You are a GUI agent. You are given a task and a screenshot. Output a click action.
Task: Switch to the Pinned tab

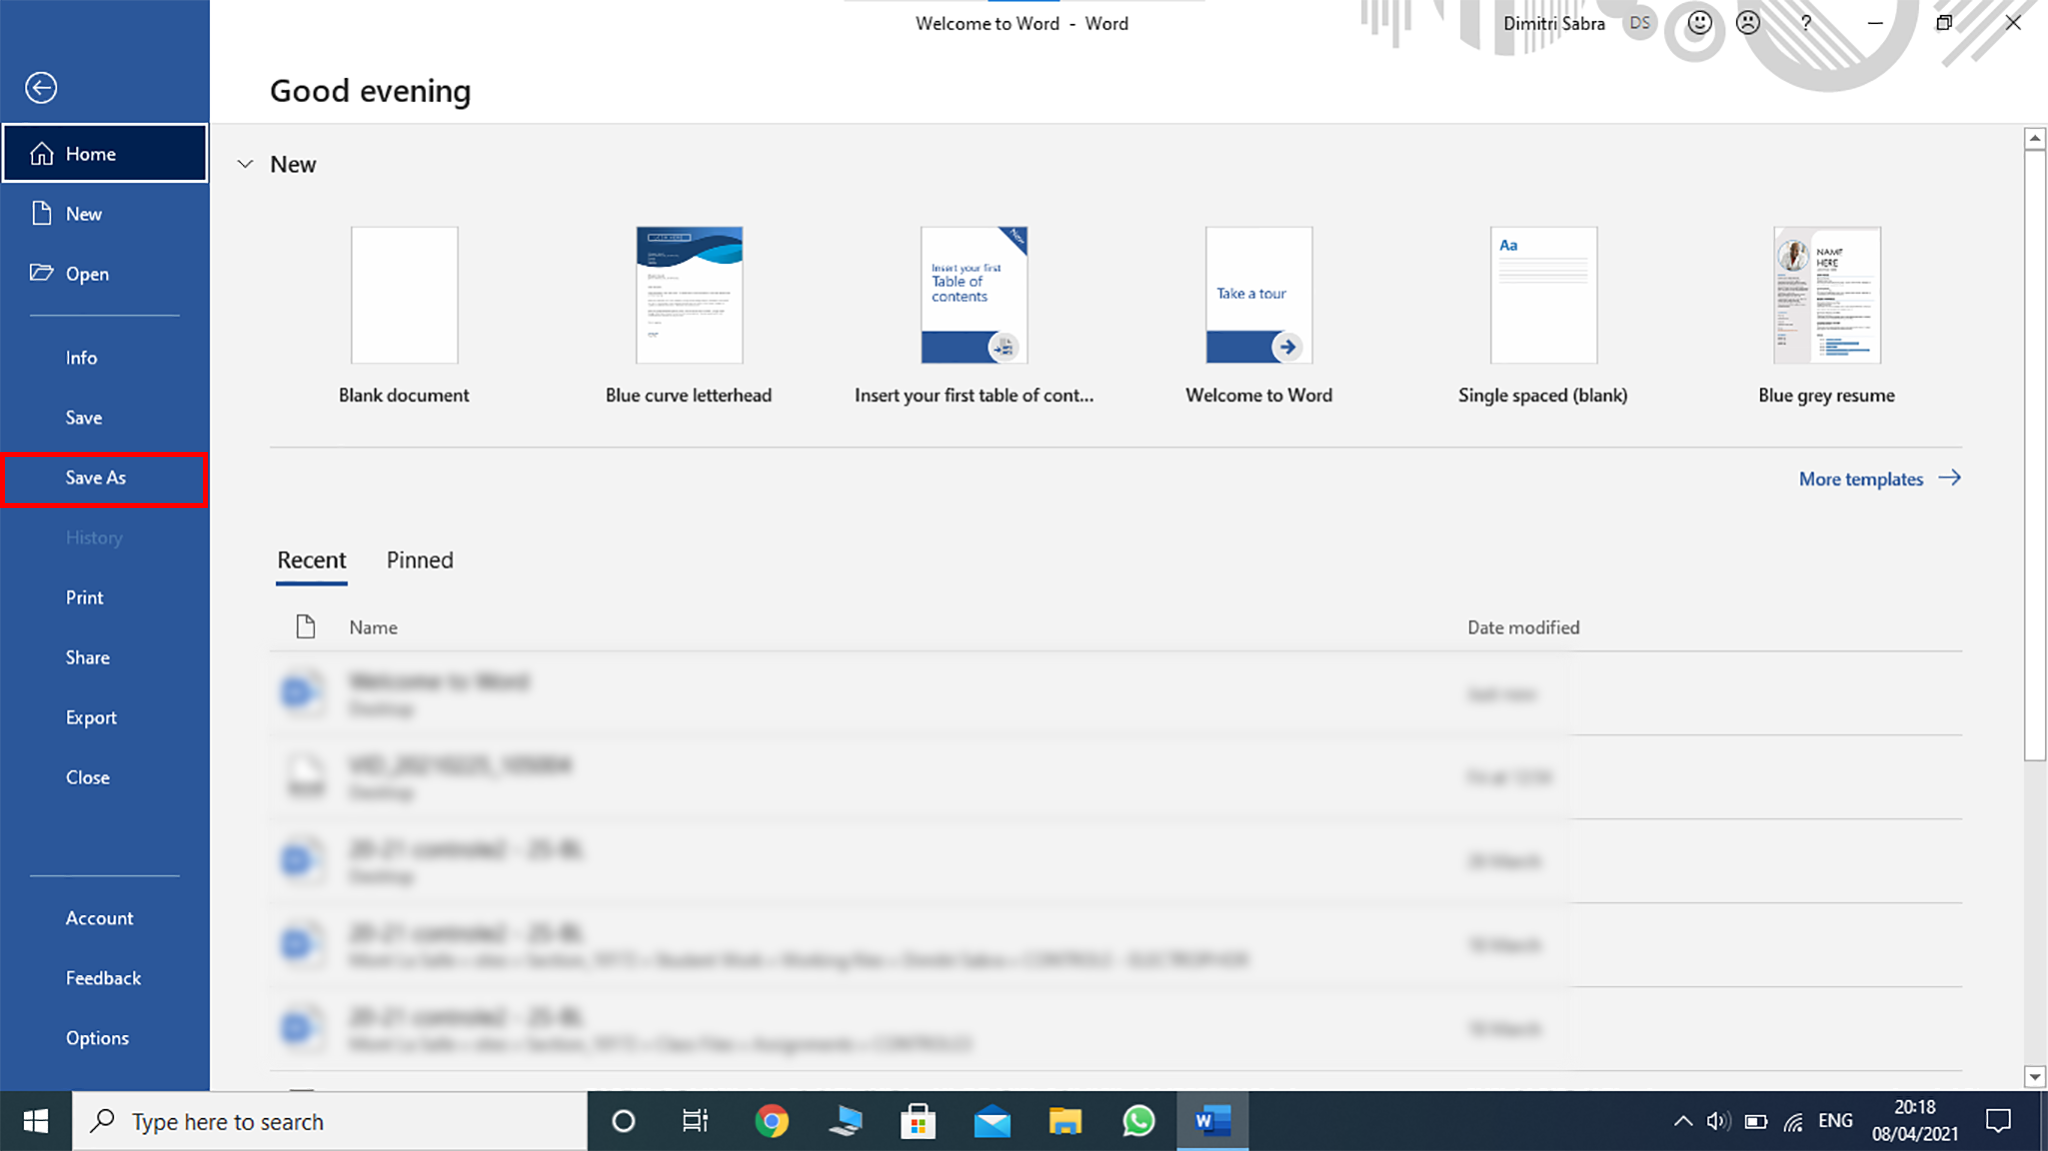419,560
